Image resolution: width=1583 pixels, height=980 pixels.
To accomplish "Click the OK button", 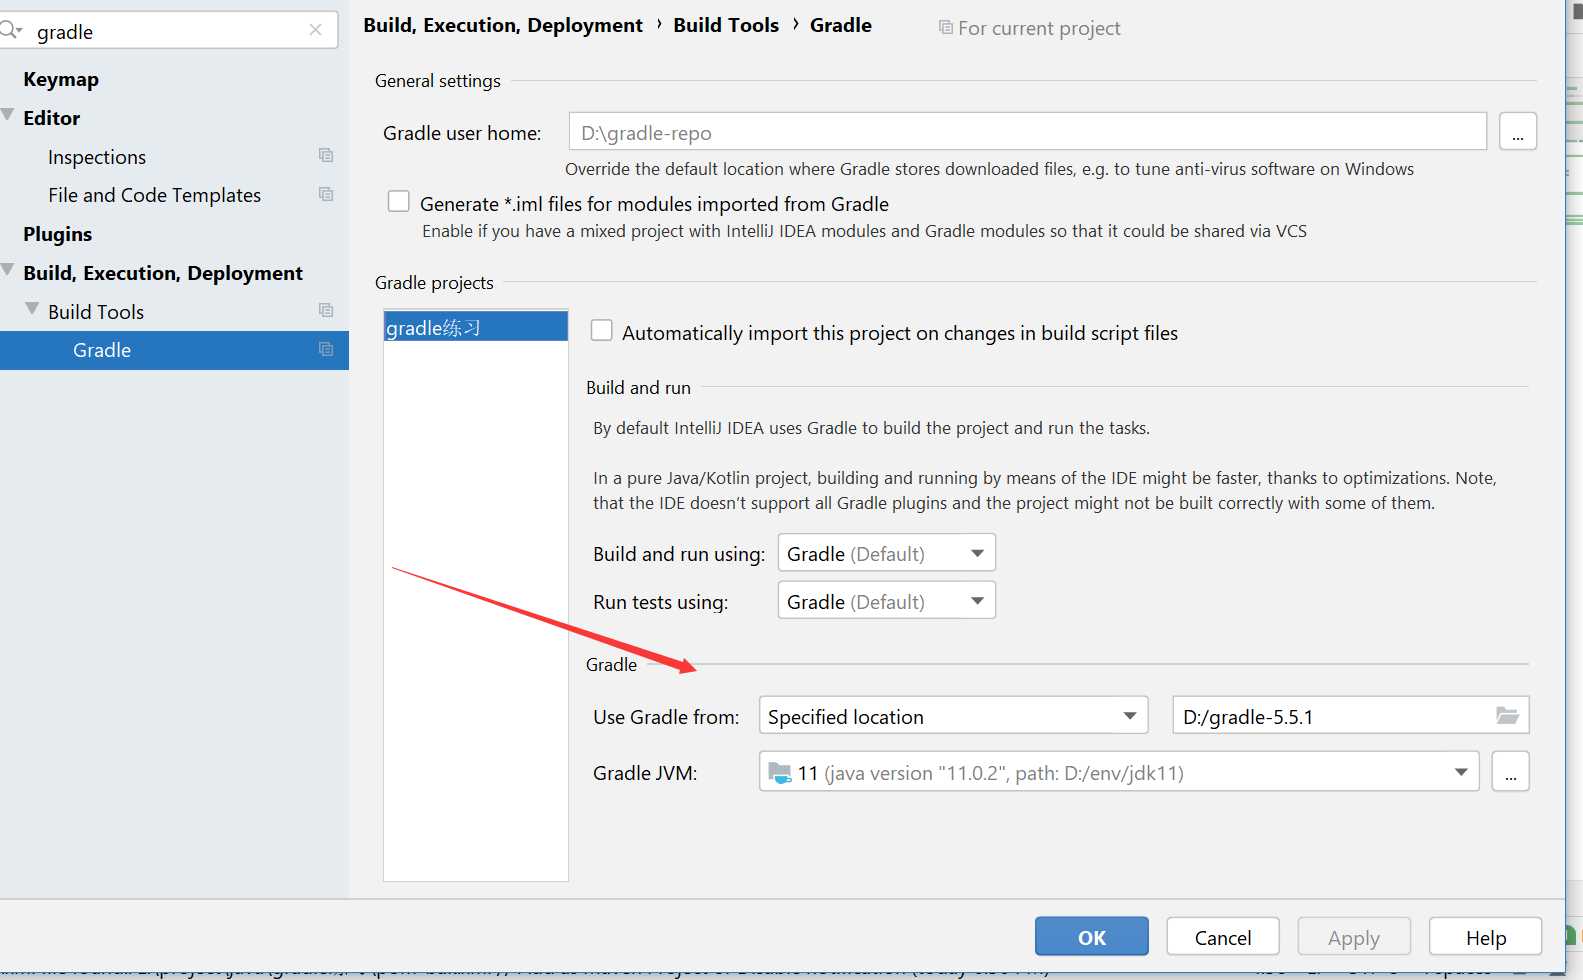I will coord(1092,937).
